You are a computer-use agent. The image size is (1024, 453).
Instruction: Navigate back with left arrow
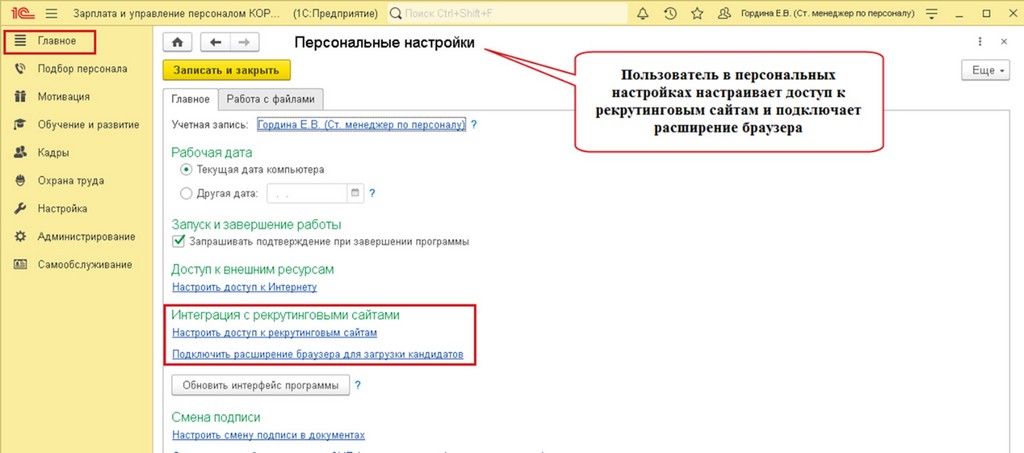pos(215,42)
